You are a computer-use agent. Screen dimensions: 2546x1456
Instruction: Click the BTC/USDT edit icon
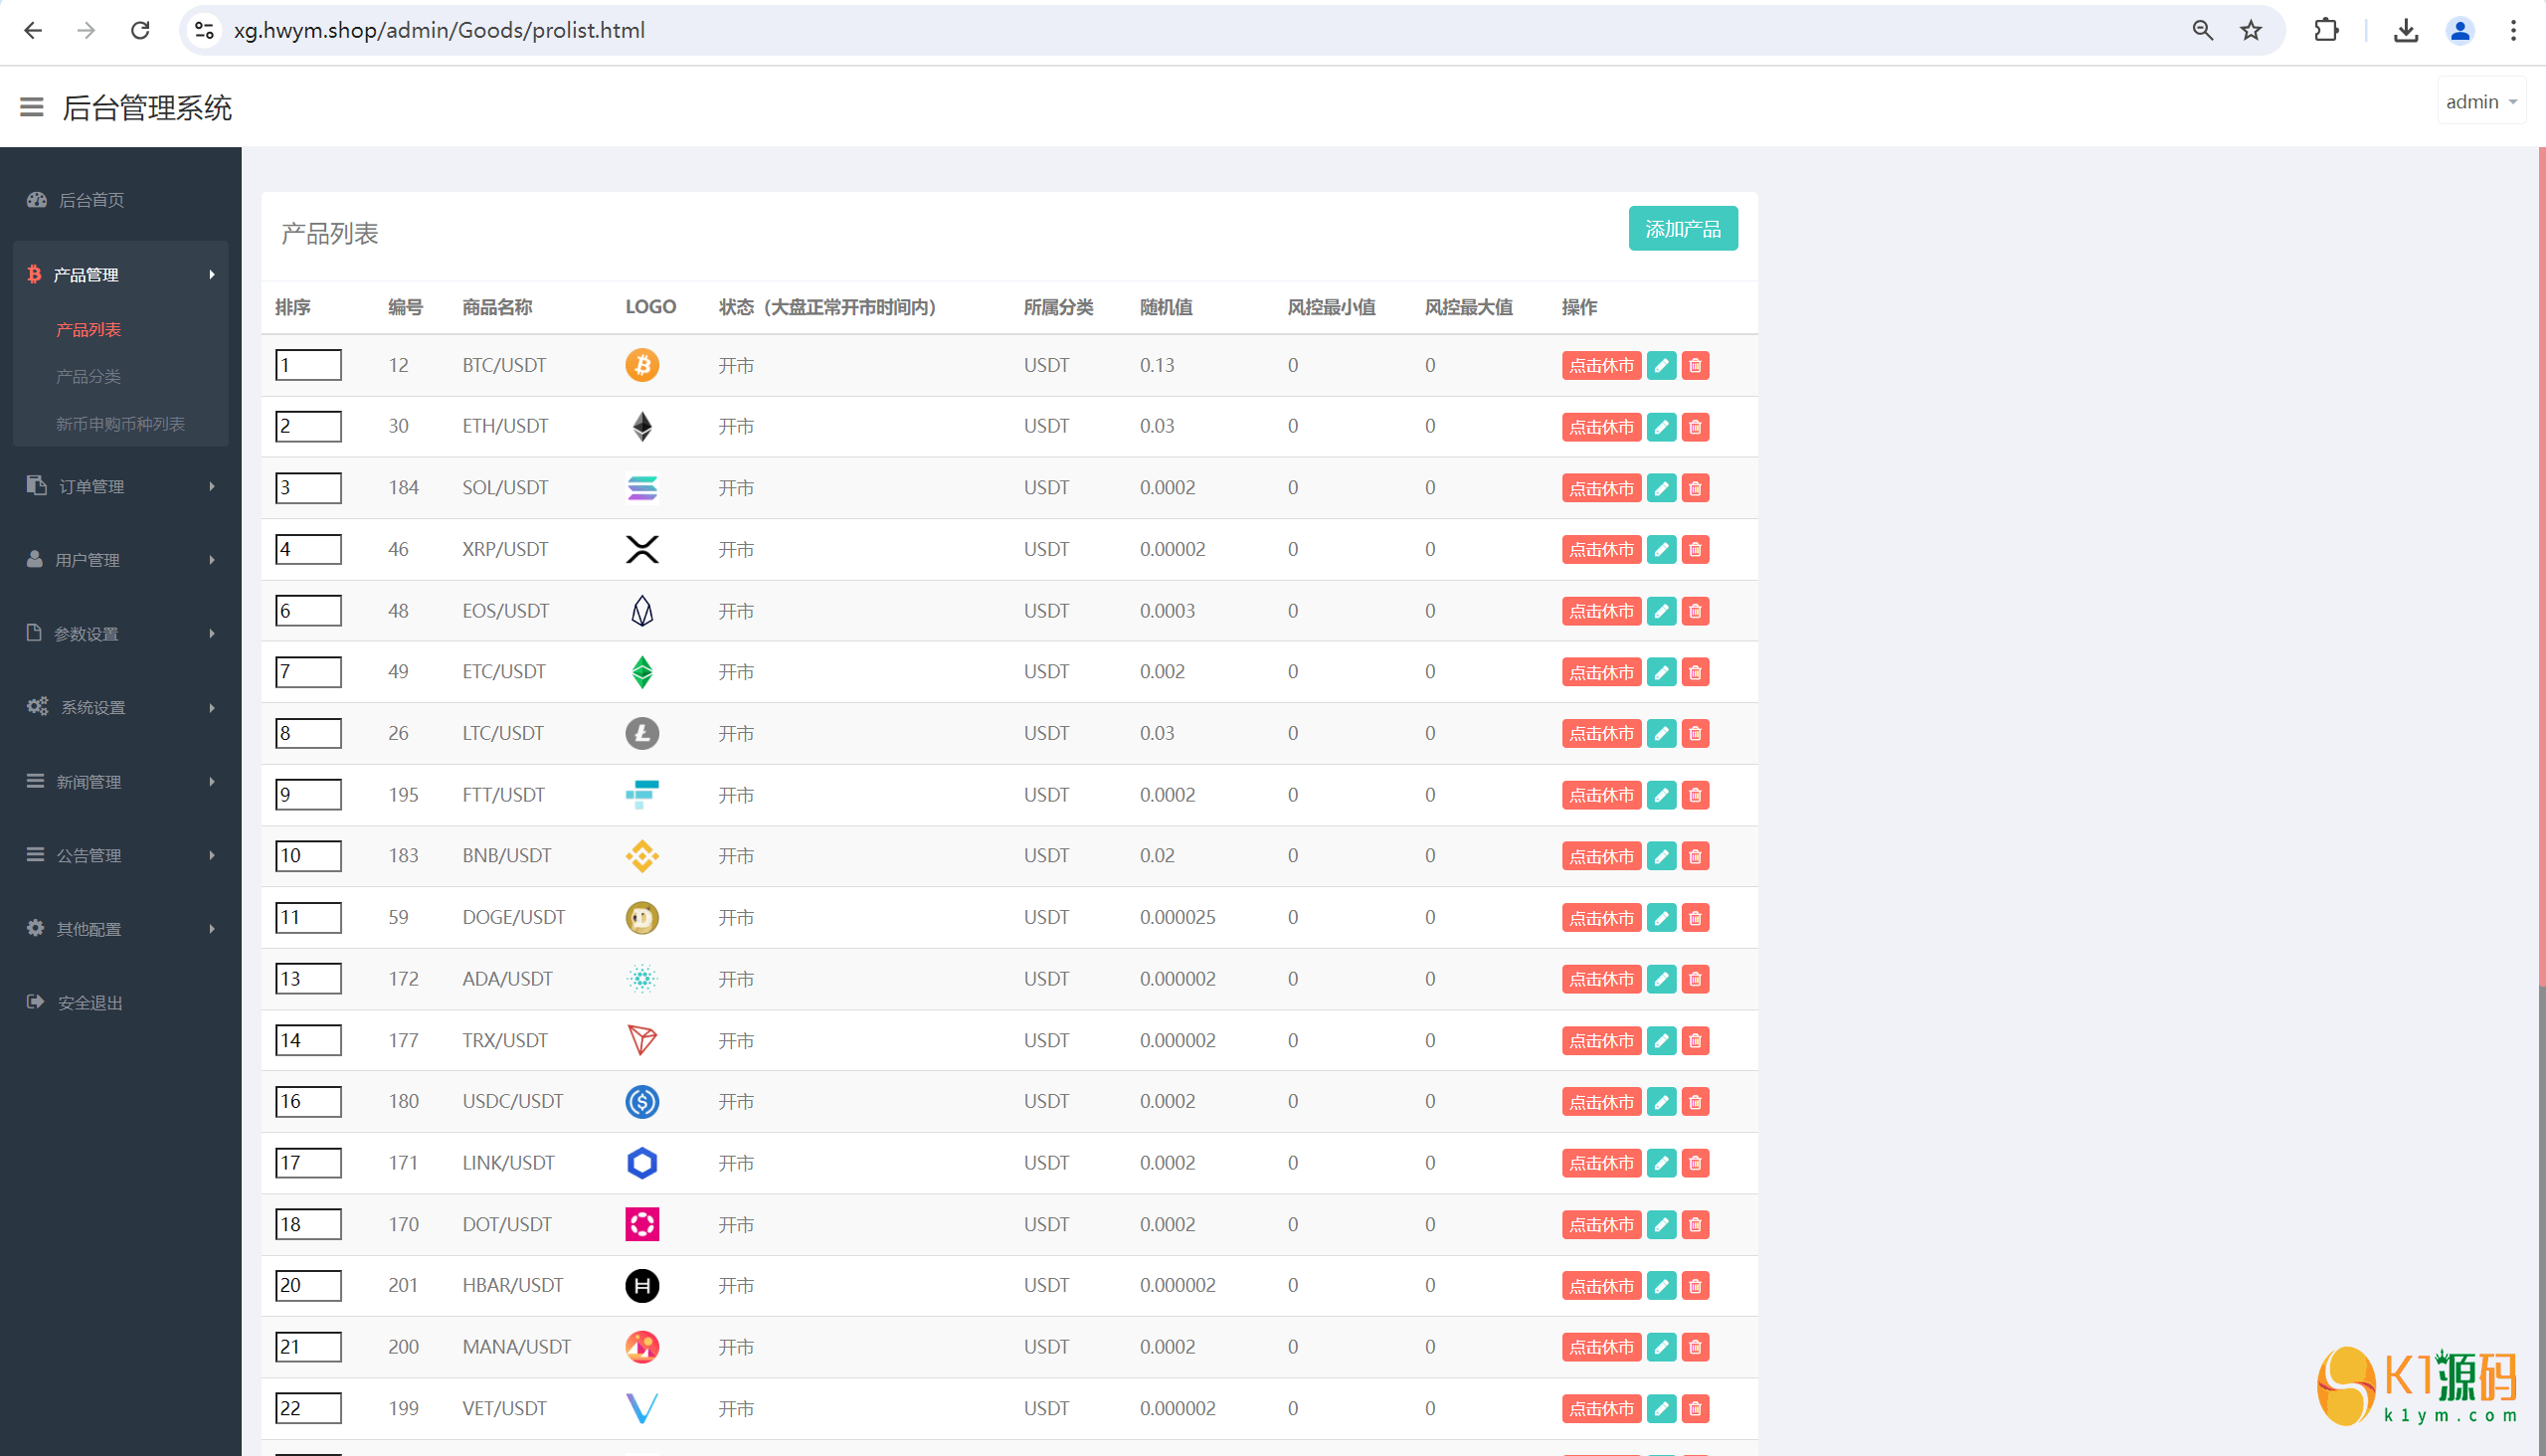click(x=1660, y=365)
